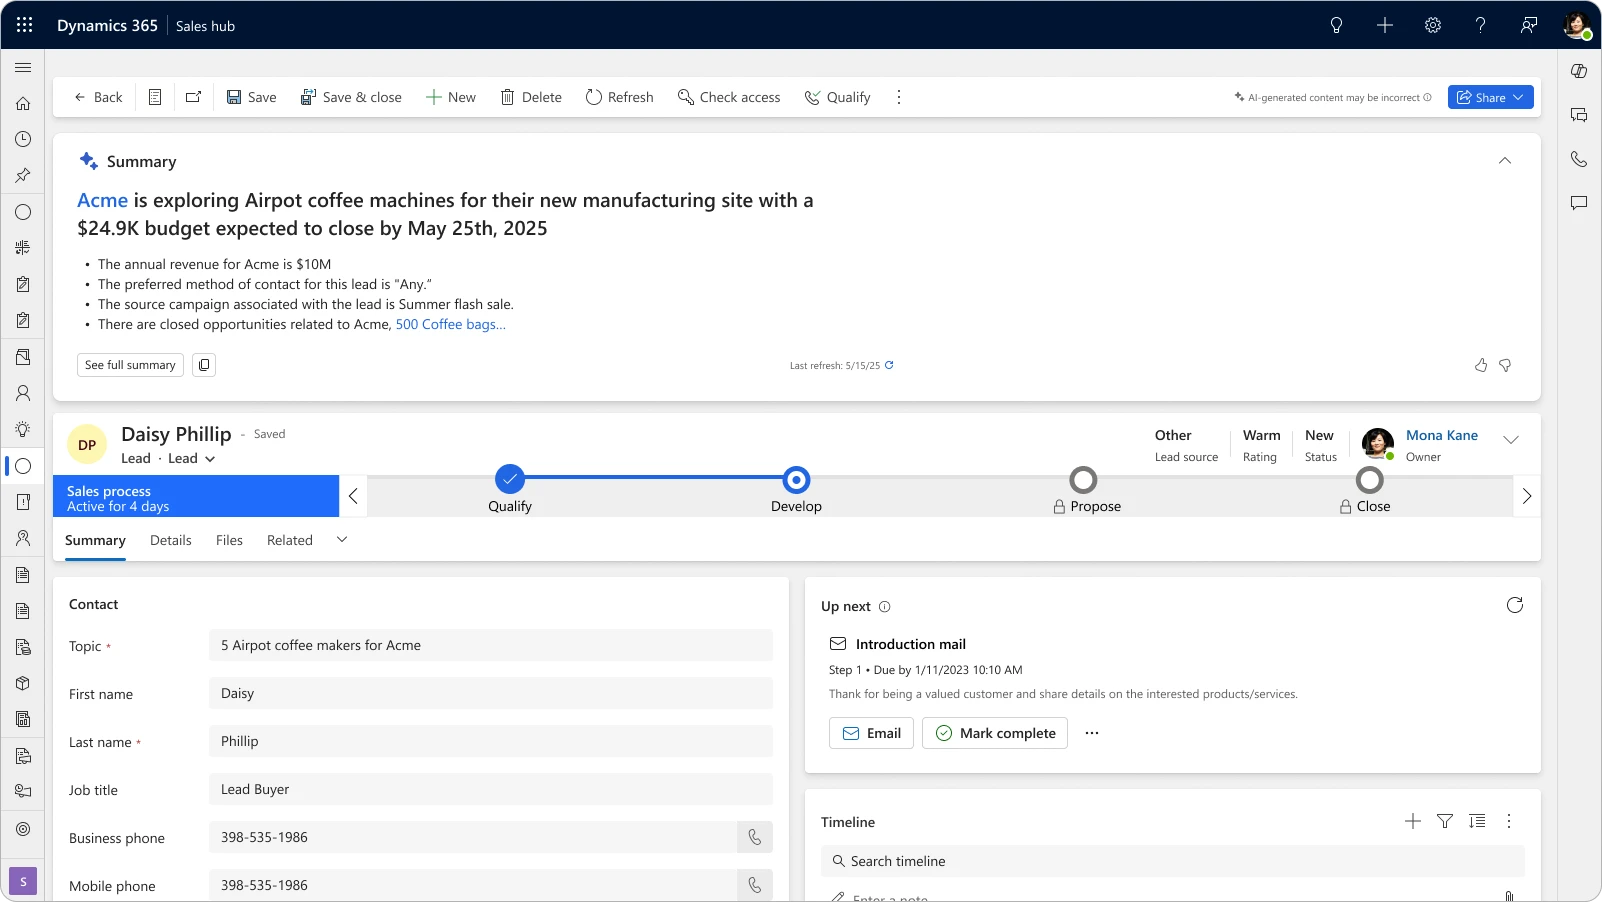Switch to the Files tab

click(228, 540)
